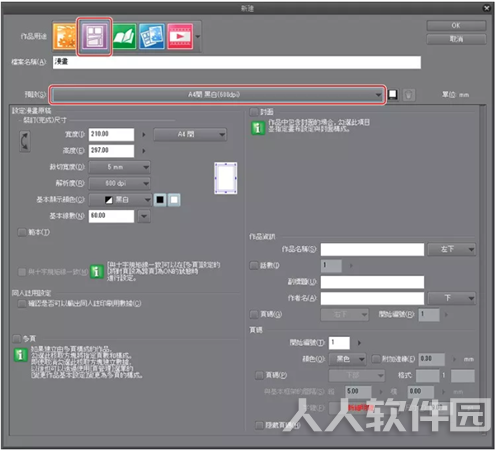Click the arrow beside the height field
Screen dimensions: 496x450
[x=144, y=151]
